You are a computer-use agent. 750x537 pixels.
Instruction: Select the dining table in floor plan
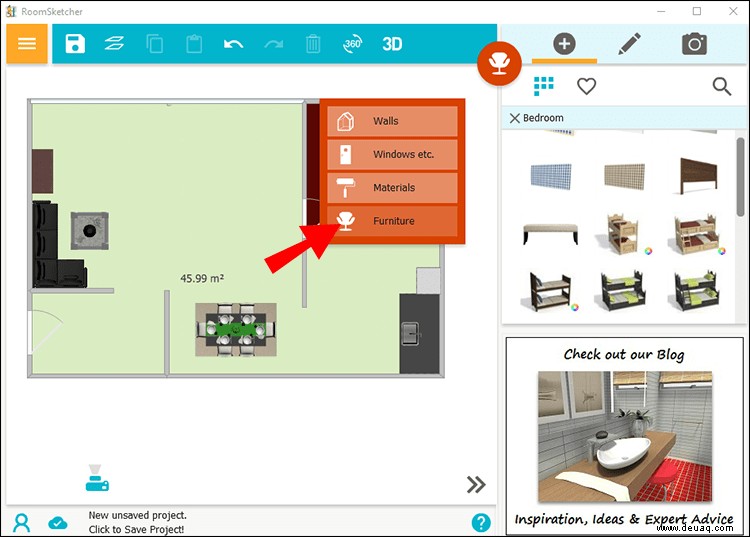point(236,330)
